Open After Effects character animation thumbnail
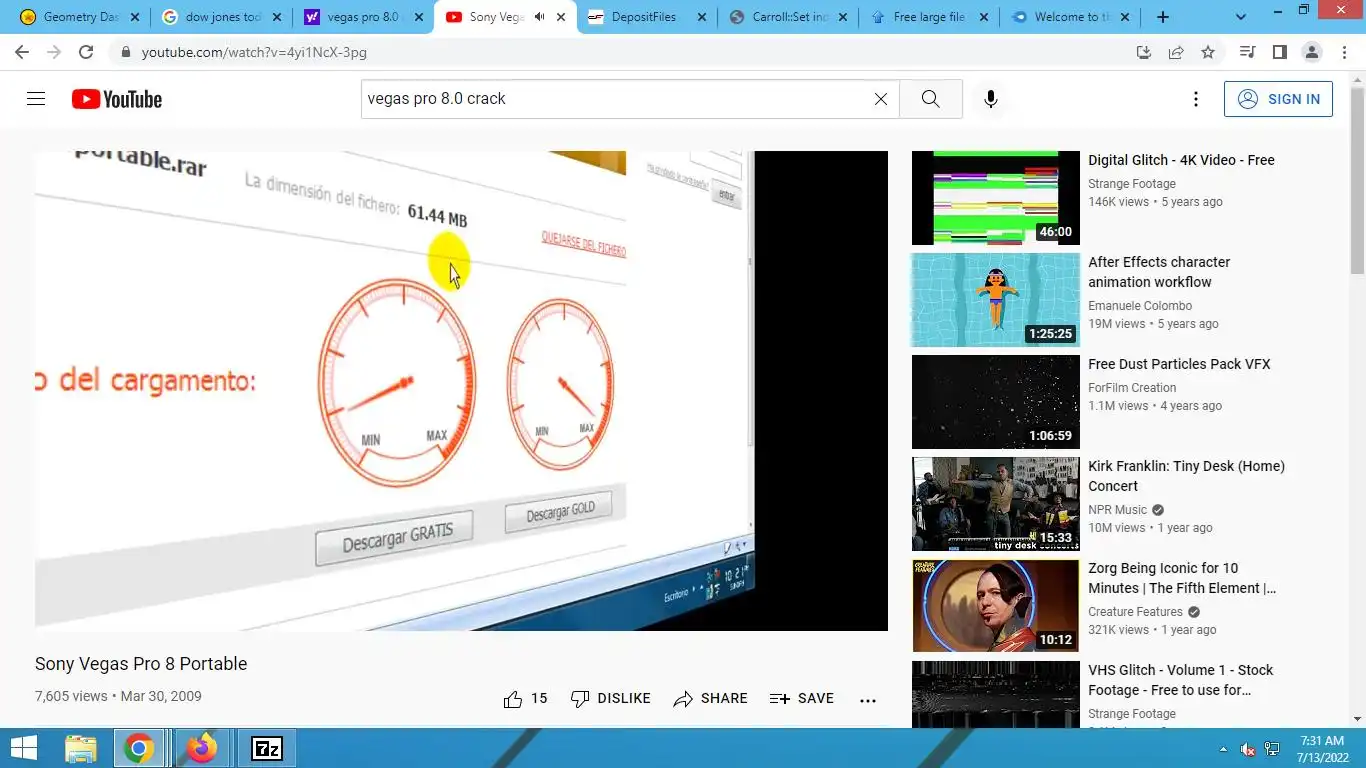This screenshot has height=768, width=1366. pyautogui.click(x=996, y=300)
